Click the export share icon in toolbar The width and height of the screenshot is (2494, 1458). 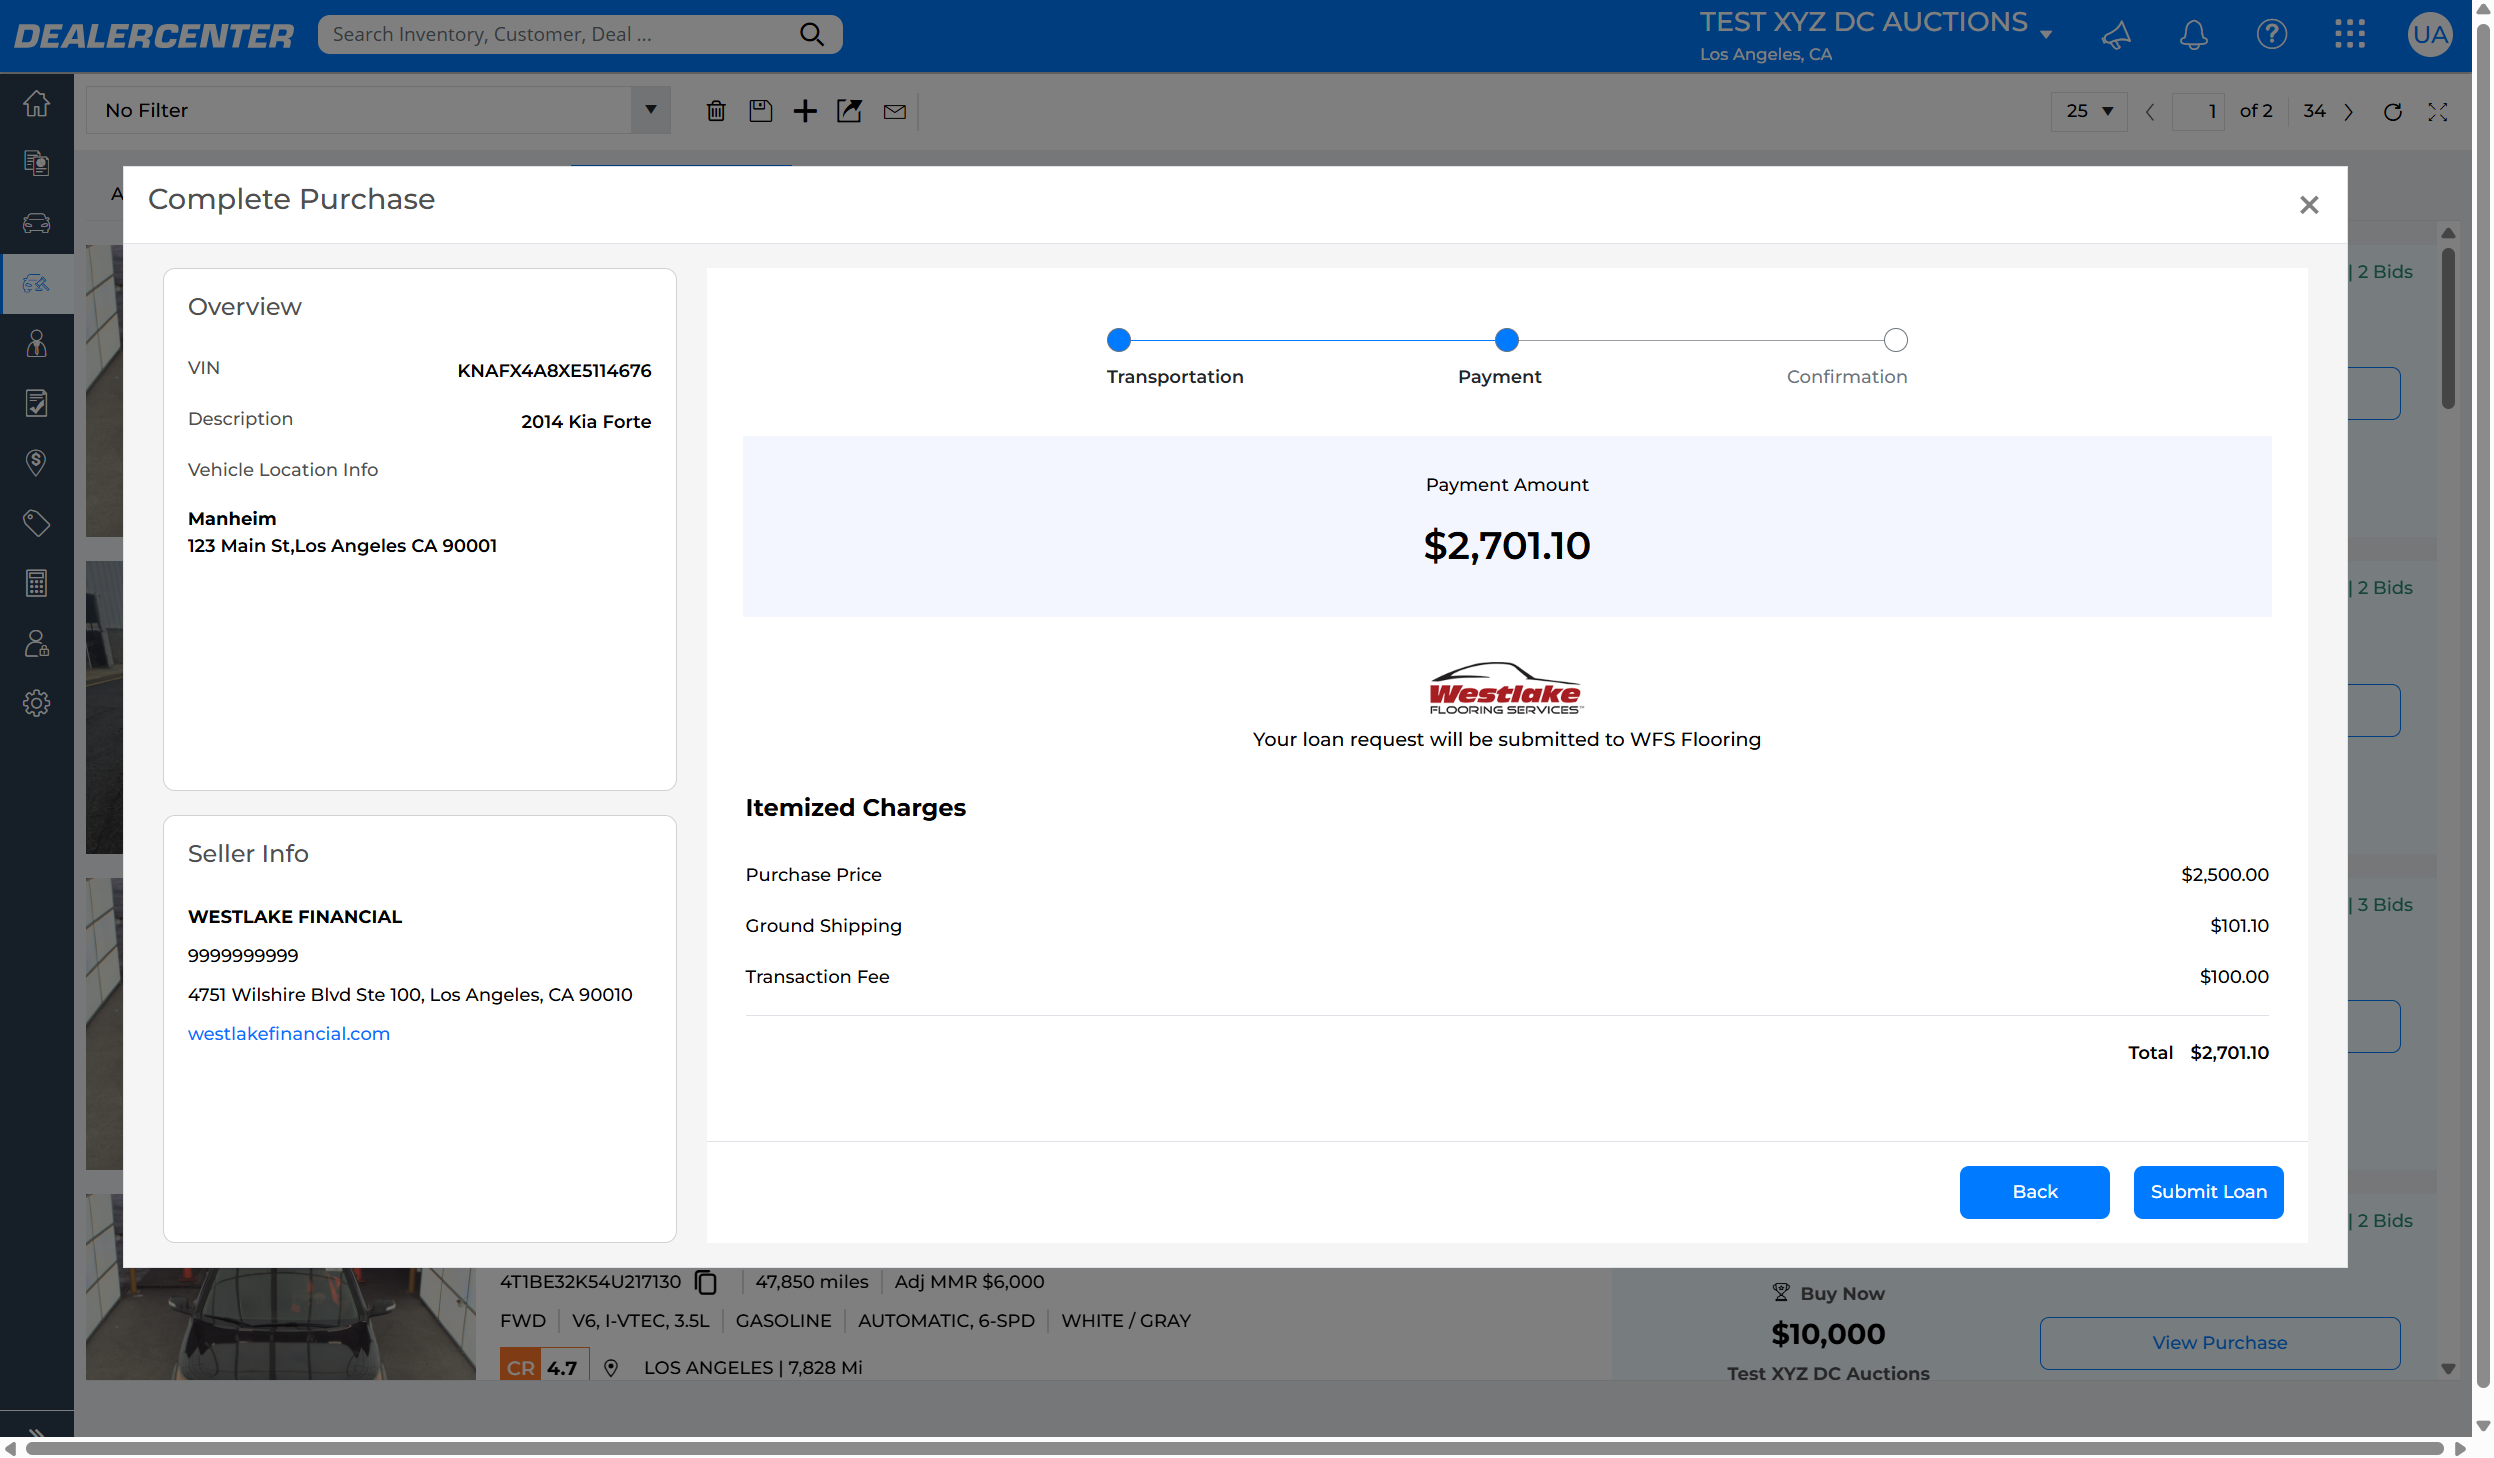tap(849, 111)
